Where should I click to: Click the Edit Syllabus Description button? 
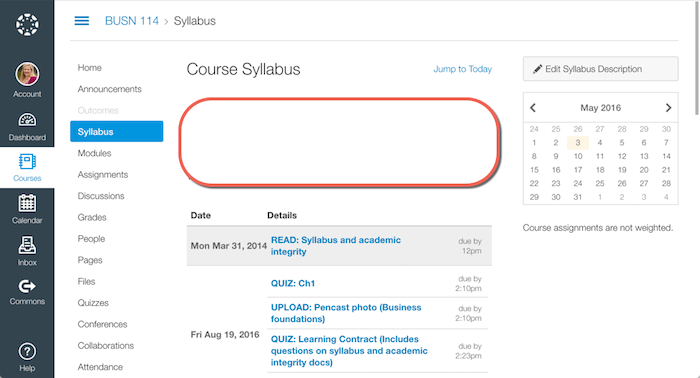pos(600,69)
